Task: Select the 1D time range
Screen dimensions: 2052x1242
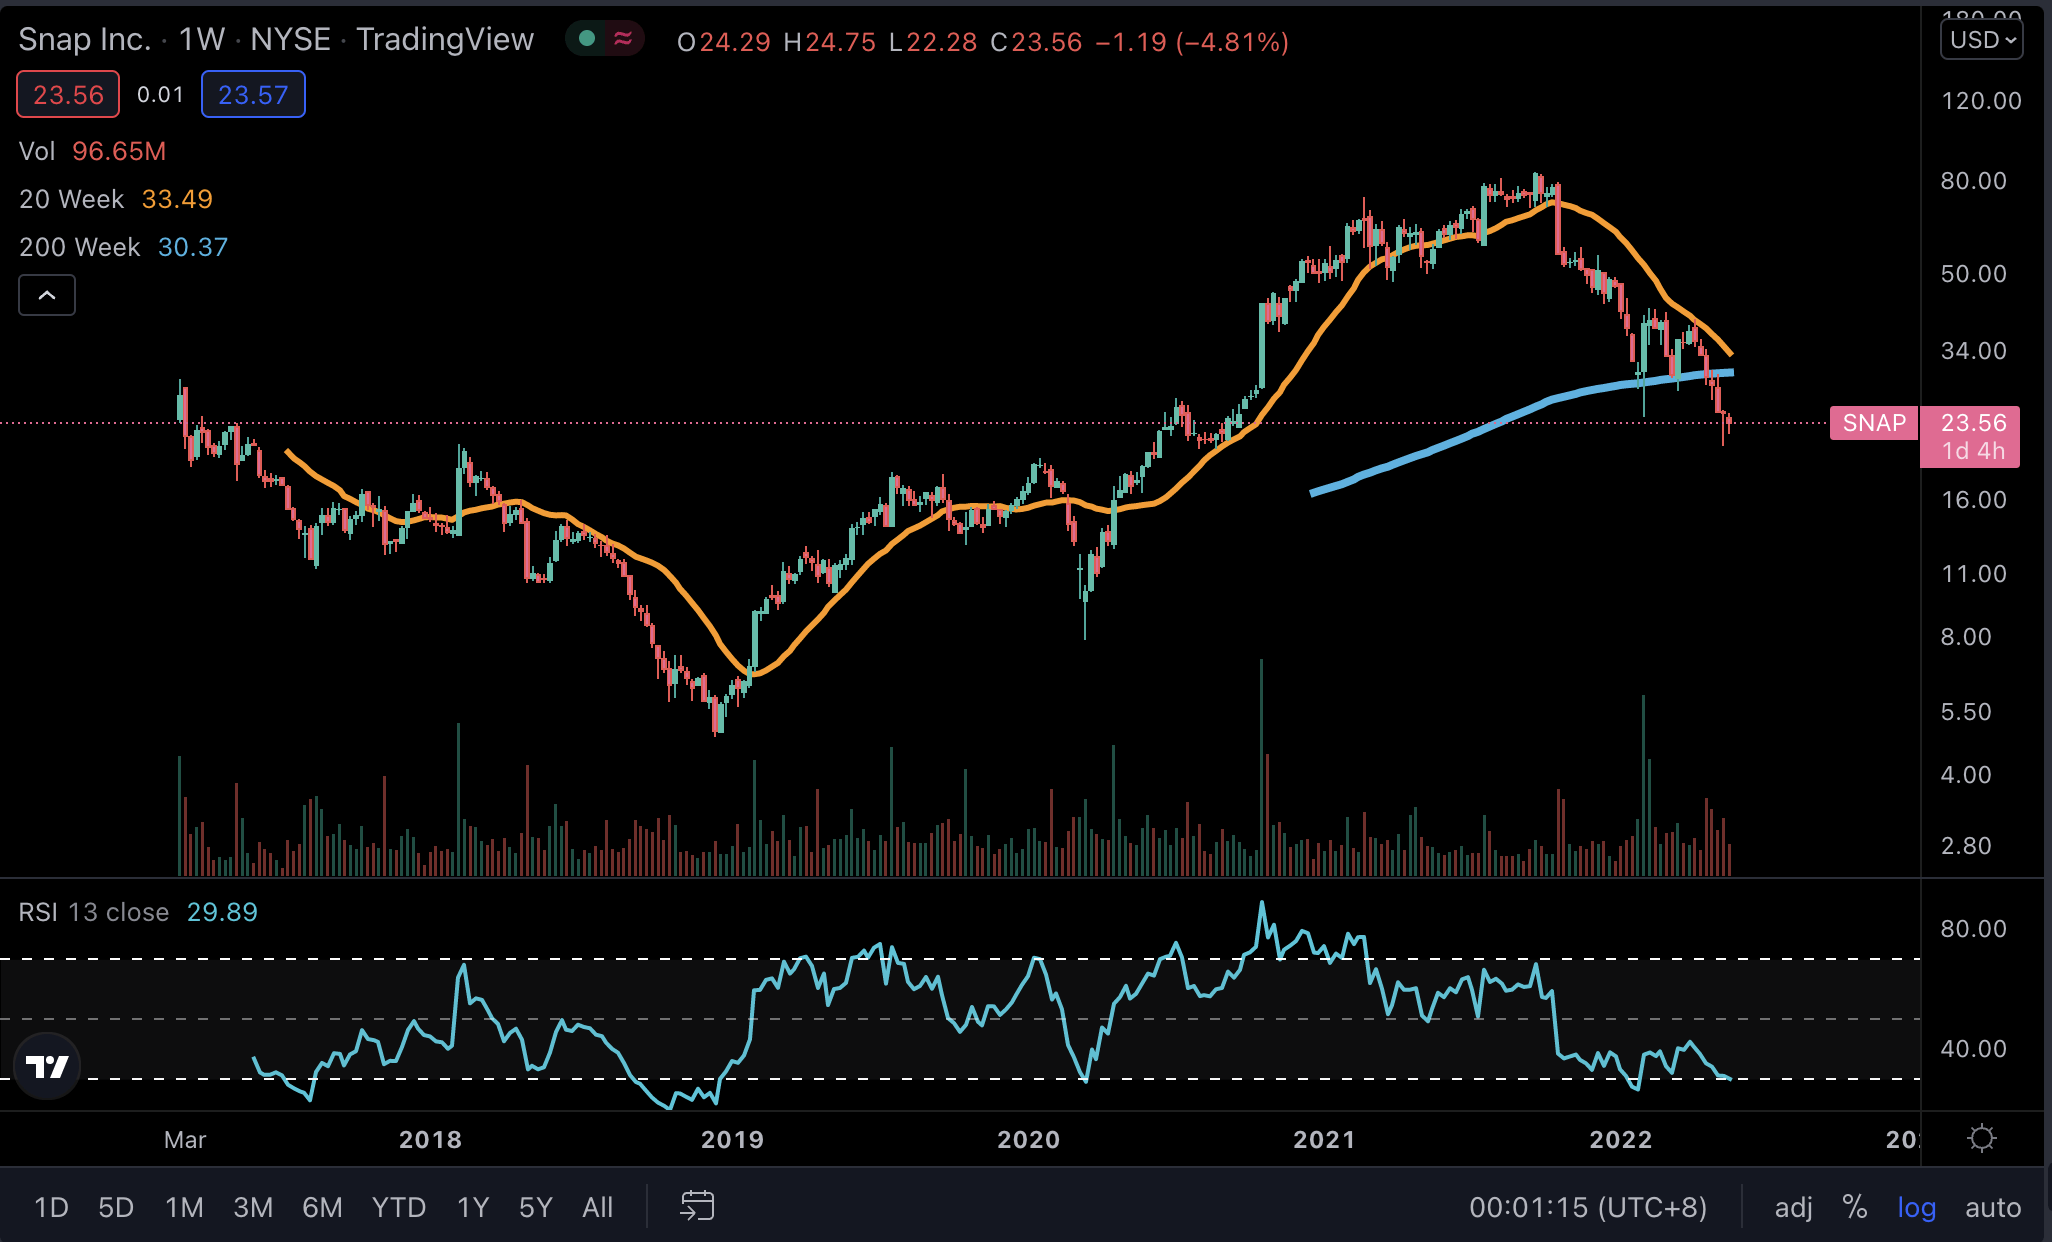Action: (51, 1207)
